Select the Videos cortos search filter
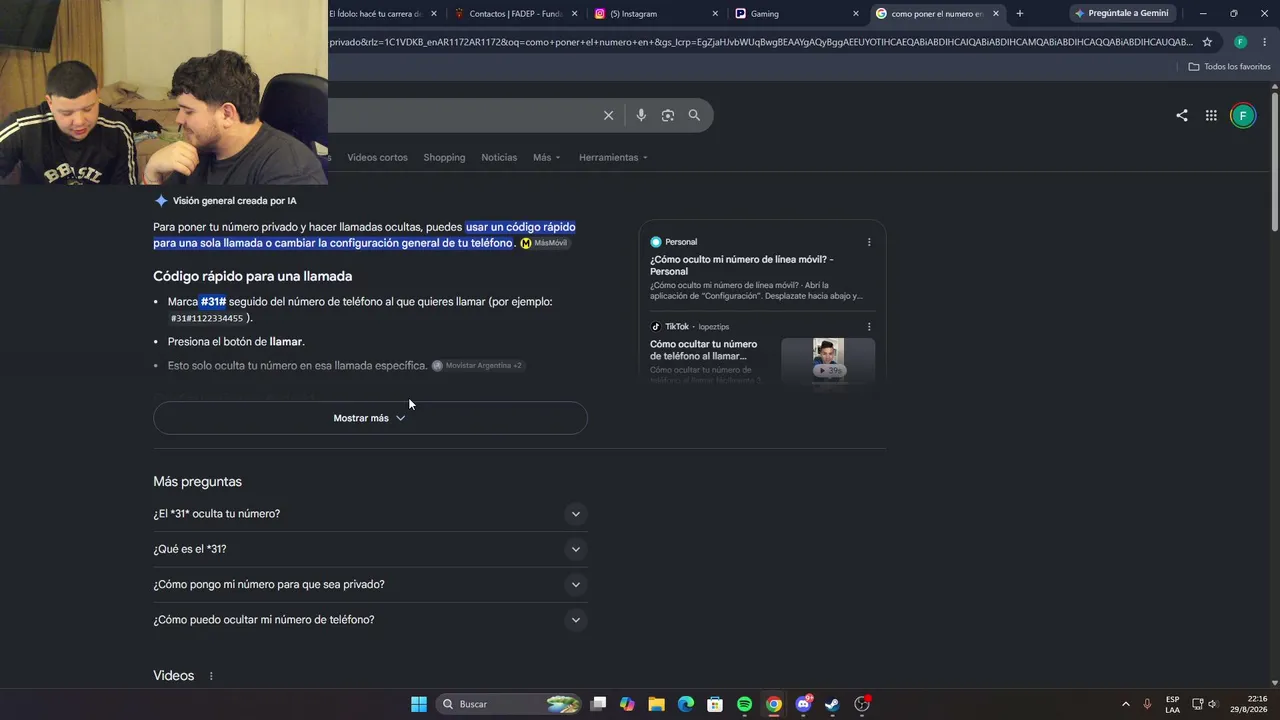Image resolution: width=1280 pixels, height=720 pixels. [x=377, y=157]
